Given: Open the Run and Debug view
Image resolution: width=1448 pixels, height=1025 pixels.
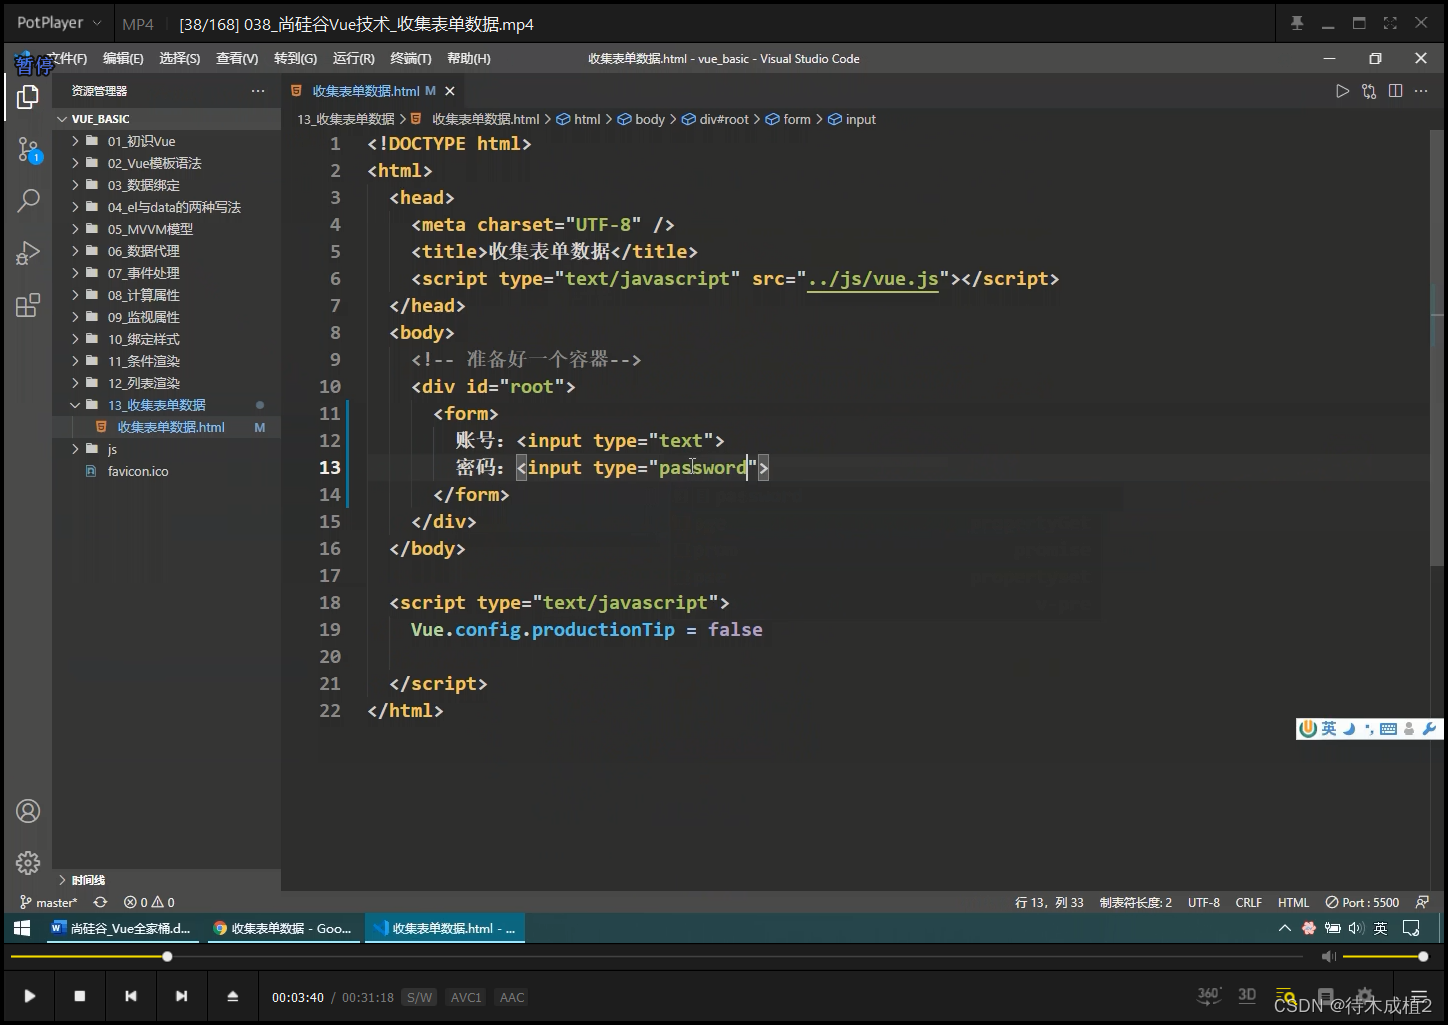Looking at the screenshot, I should (28, 253).
